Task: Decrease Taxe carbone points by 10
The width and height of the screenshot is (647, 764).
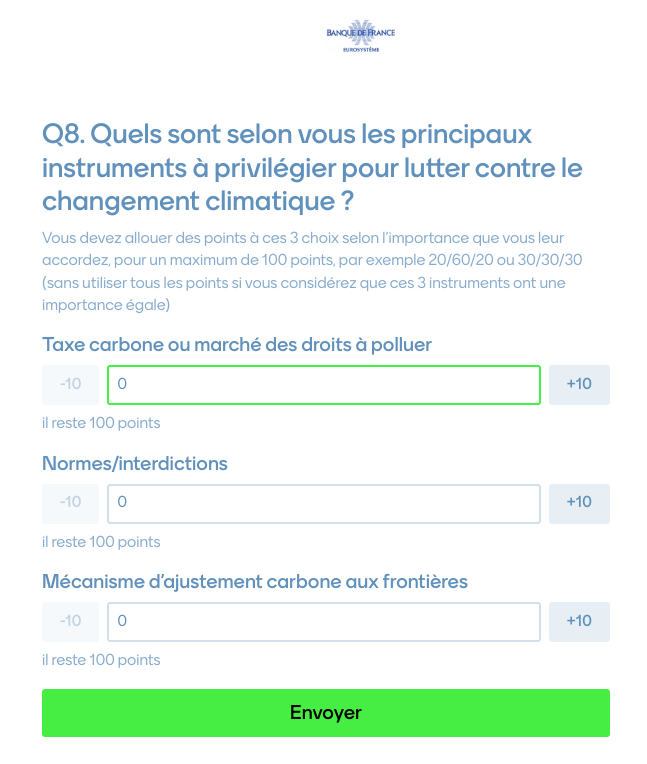Action: pos(70,384)
